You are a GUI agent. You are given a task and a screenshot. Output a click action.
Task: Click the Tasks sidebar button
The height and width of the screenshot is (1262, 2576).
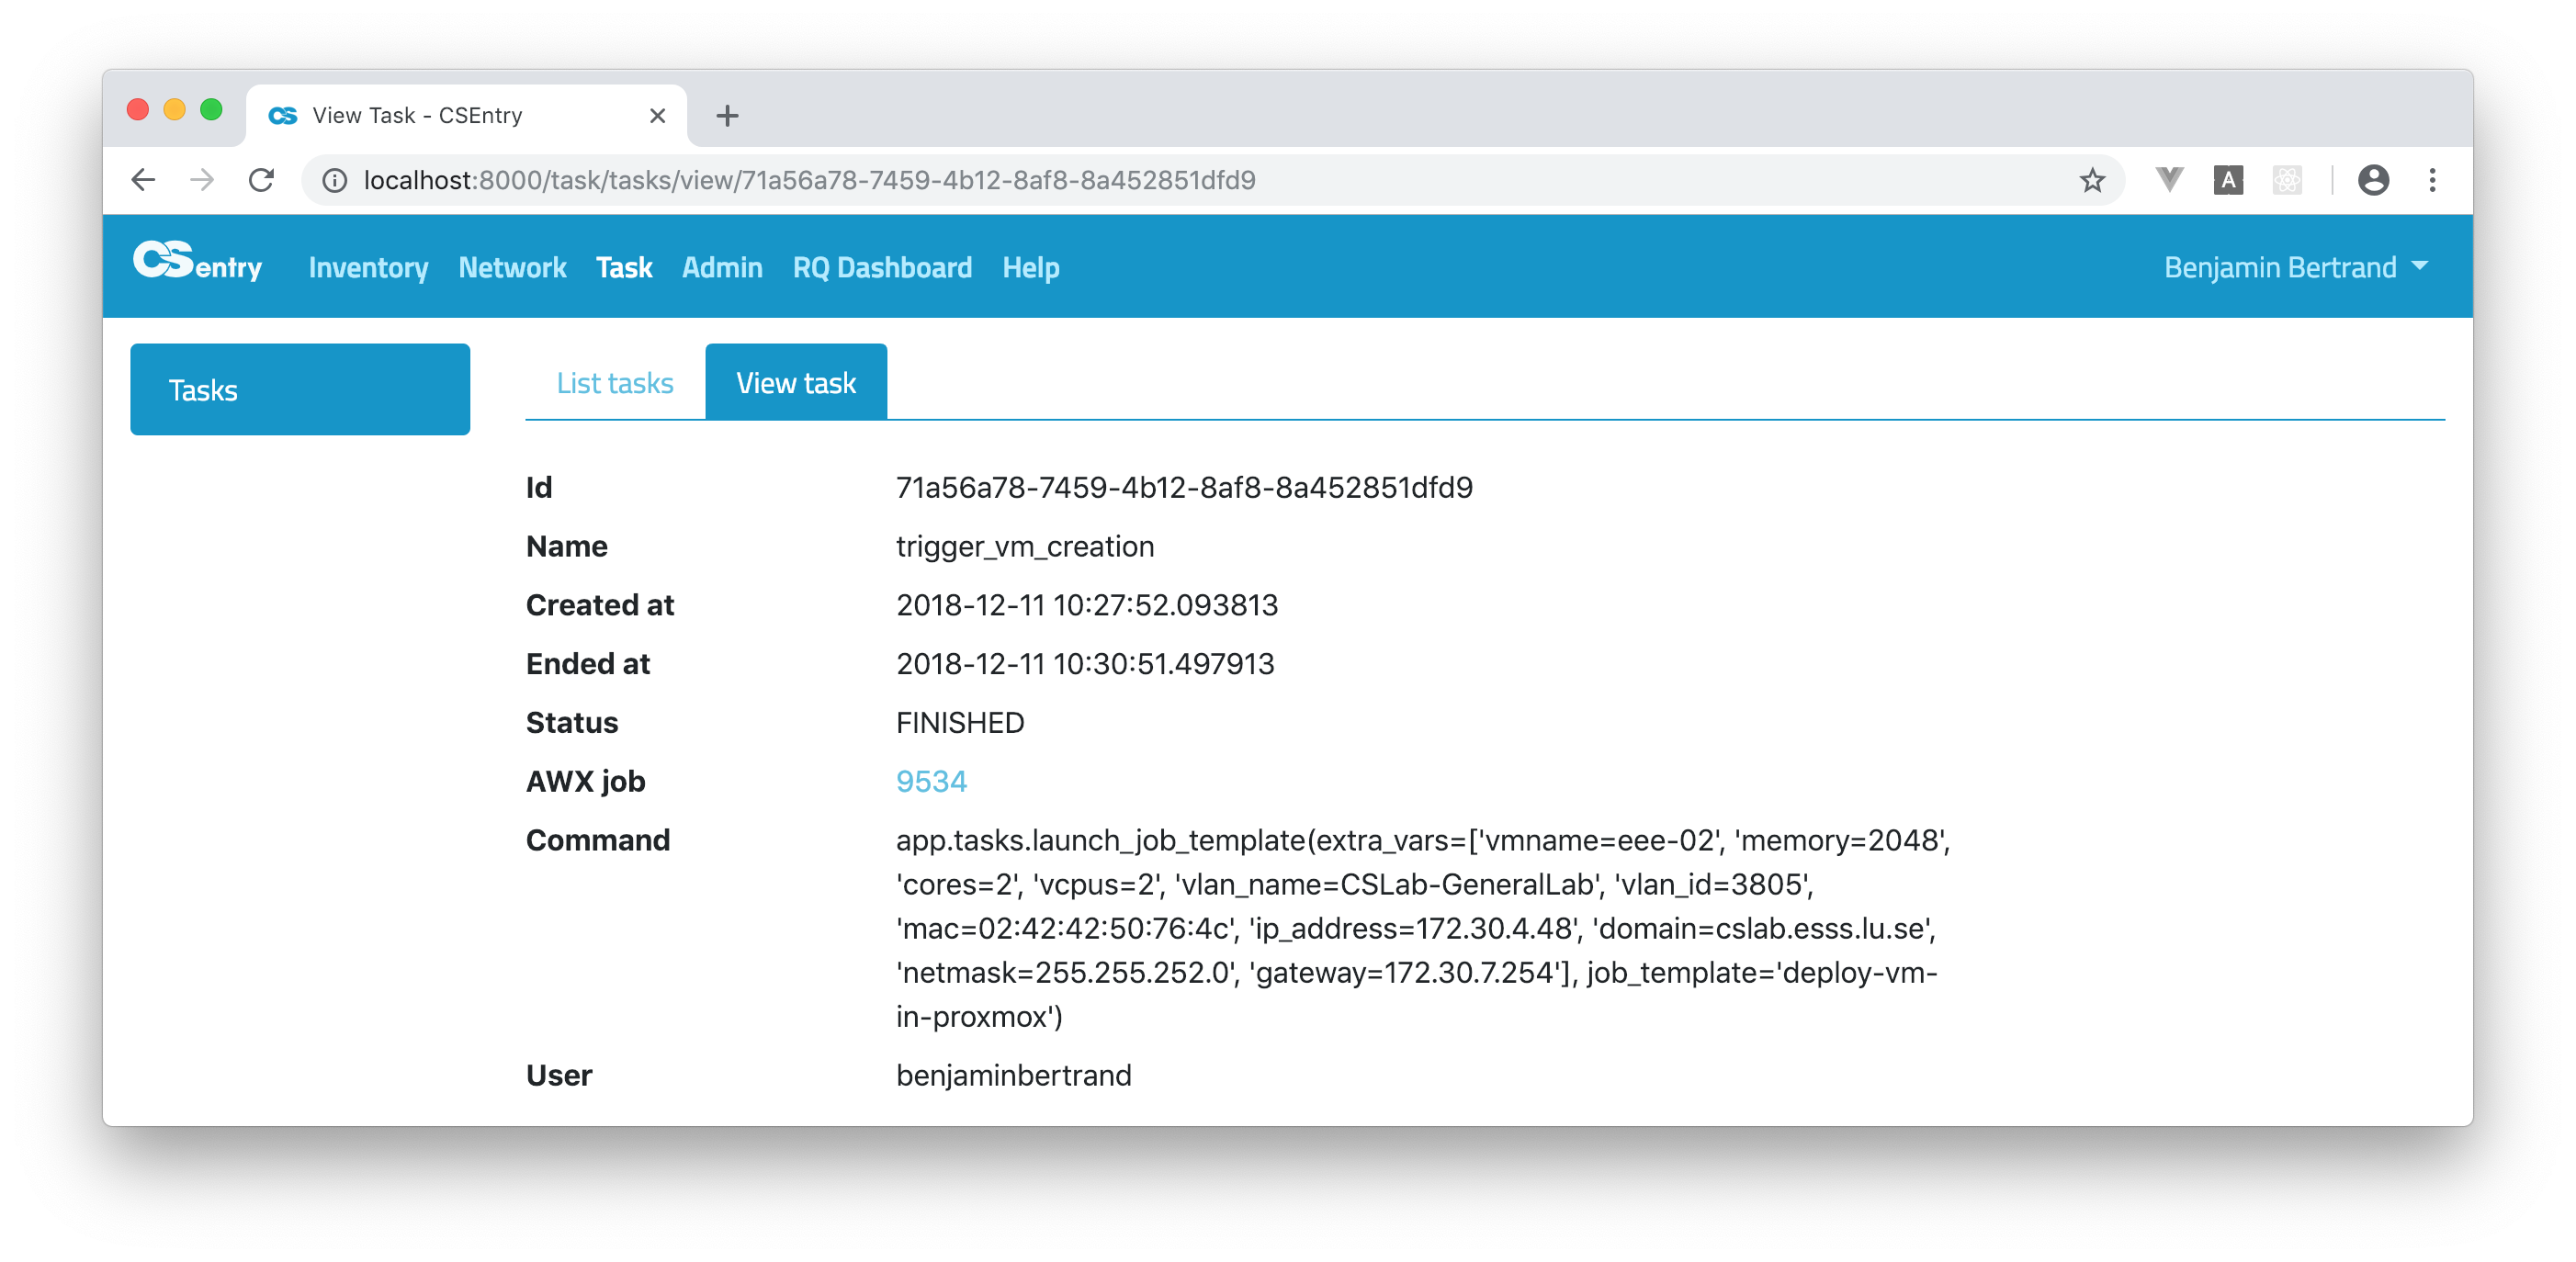click(299, 389)
